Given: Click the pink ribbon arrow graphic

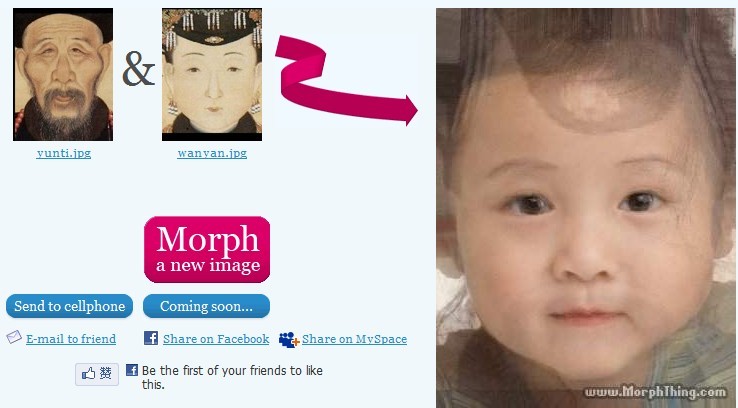Looking at the screenshot, I should point(345,80).
